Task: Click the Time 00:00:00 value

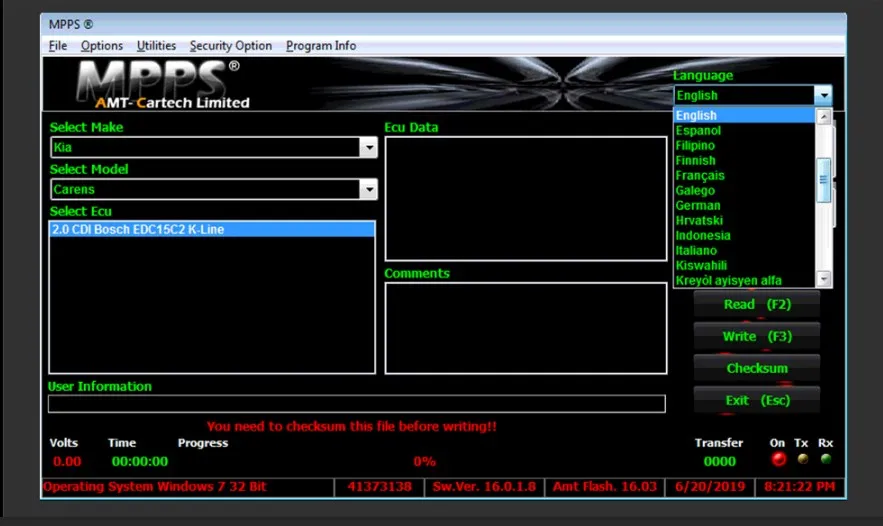Action: (x=140, y=462)
